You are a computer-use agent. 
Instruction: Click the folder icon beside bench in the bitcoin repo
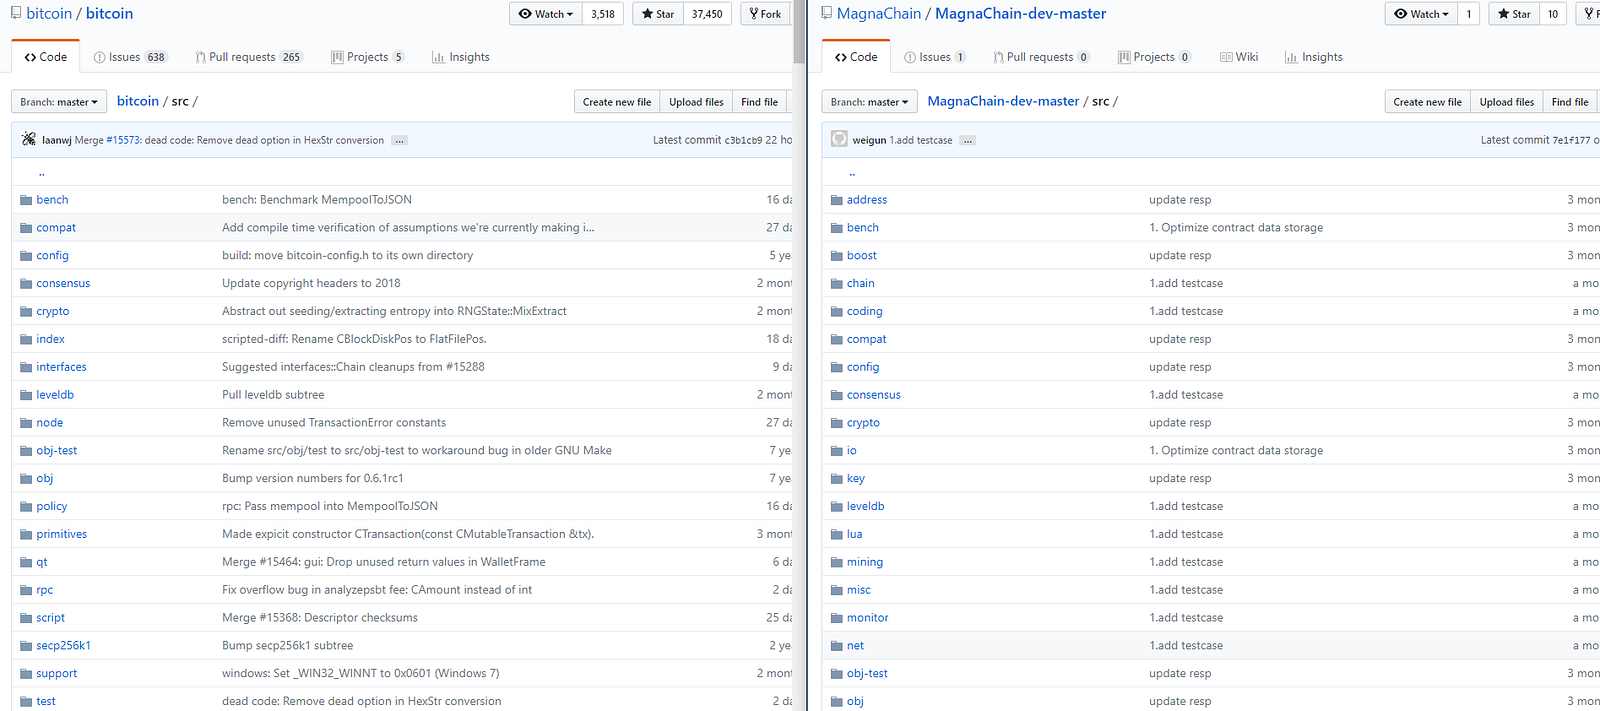[26, 200]
